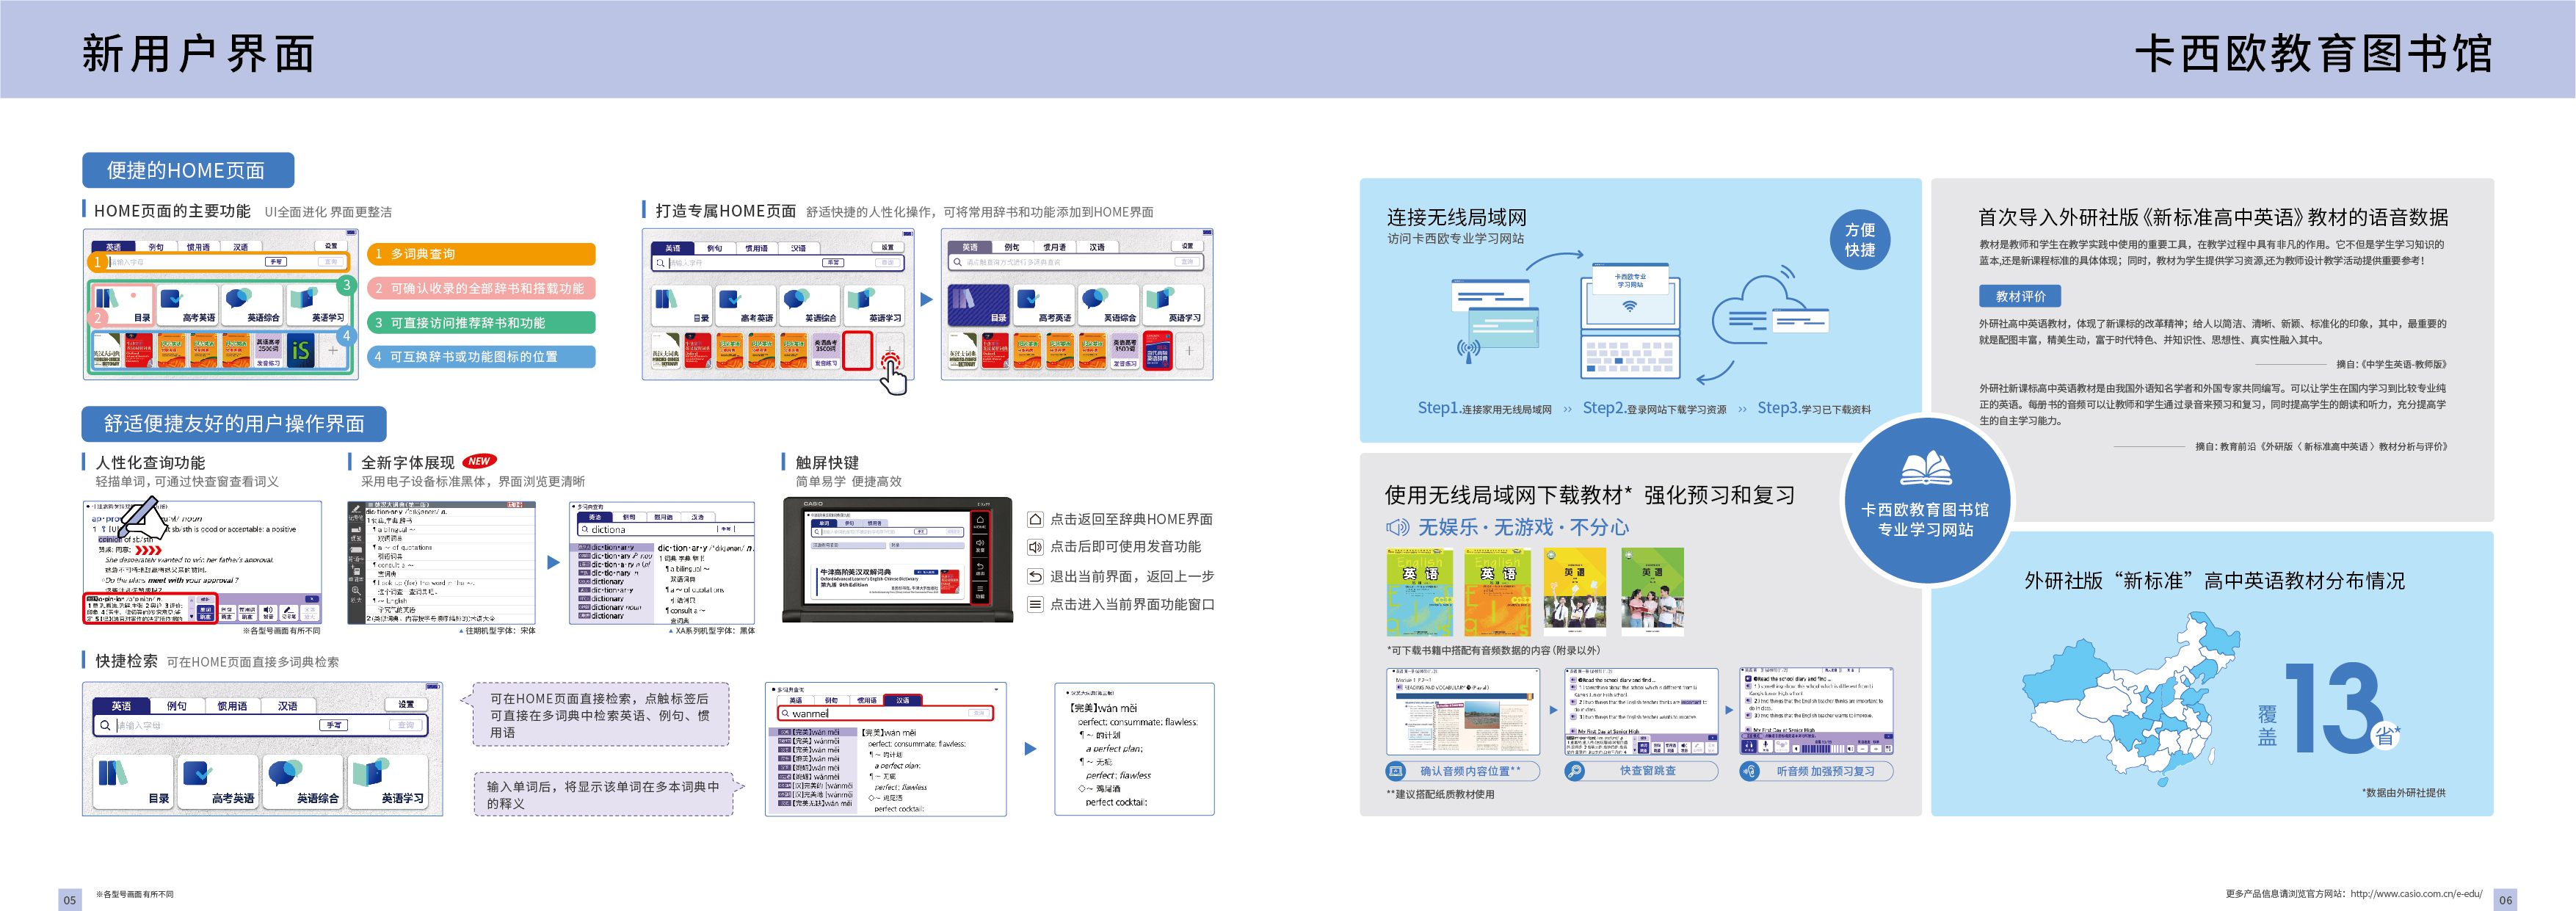Click the first green 英语 textbook cover thumbnail
2576x911 pixels.
point(1419,591)
